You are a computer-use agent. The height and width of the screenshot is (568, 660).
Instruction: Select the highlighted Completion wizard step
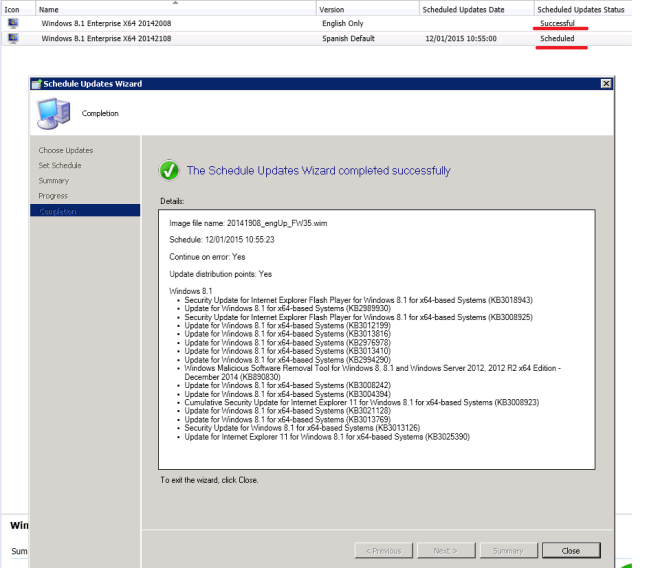[58, 211]
